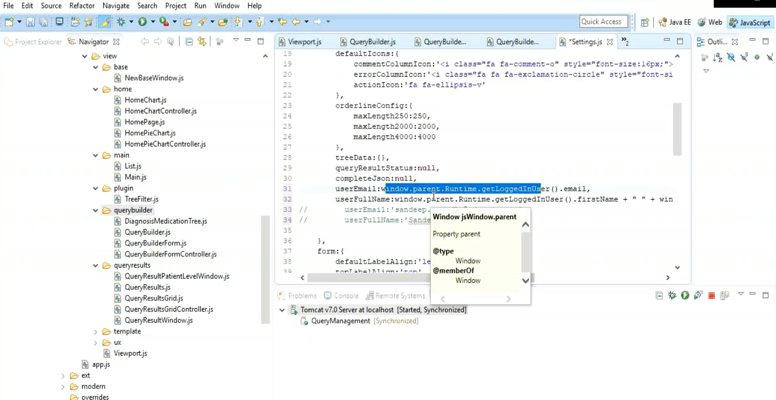Image resolution: width=776 pixels, height=400 pixels.
Task: Open the dropdown arrow beside the Run button
Action: (x=153, y=22)
